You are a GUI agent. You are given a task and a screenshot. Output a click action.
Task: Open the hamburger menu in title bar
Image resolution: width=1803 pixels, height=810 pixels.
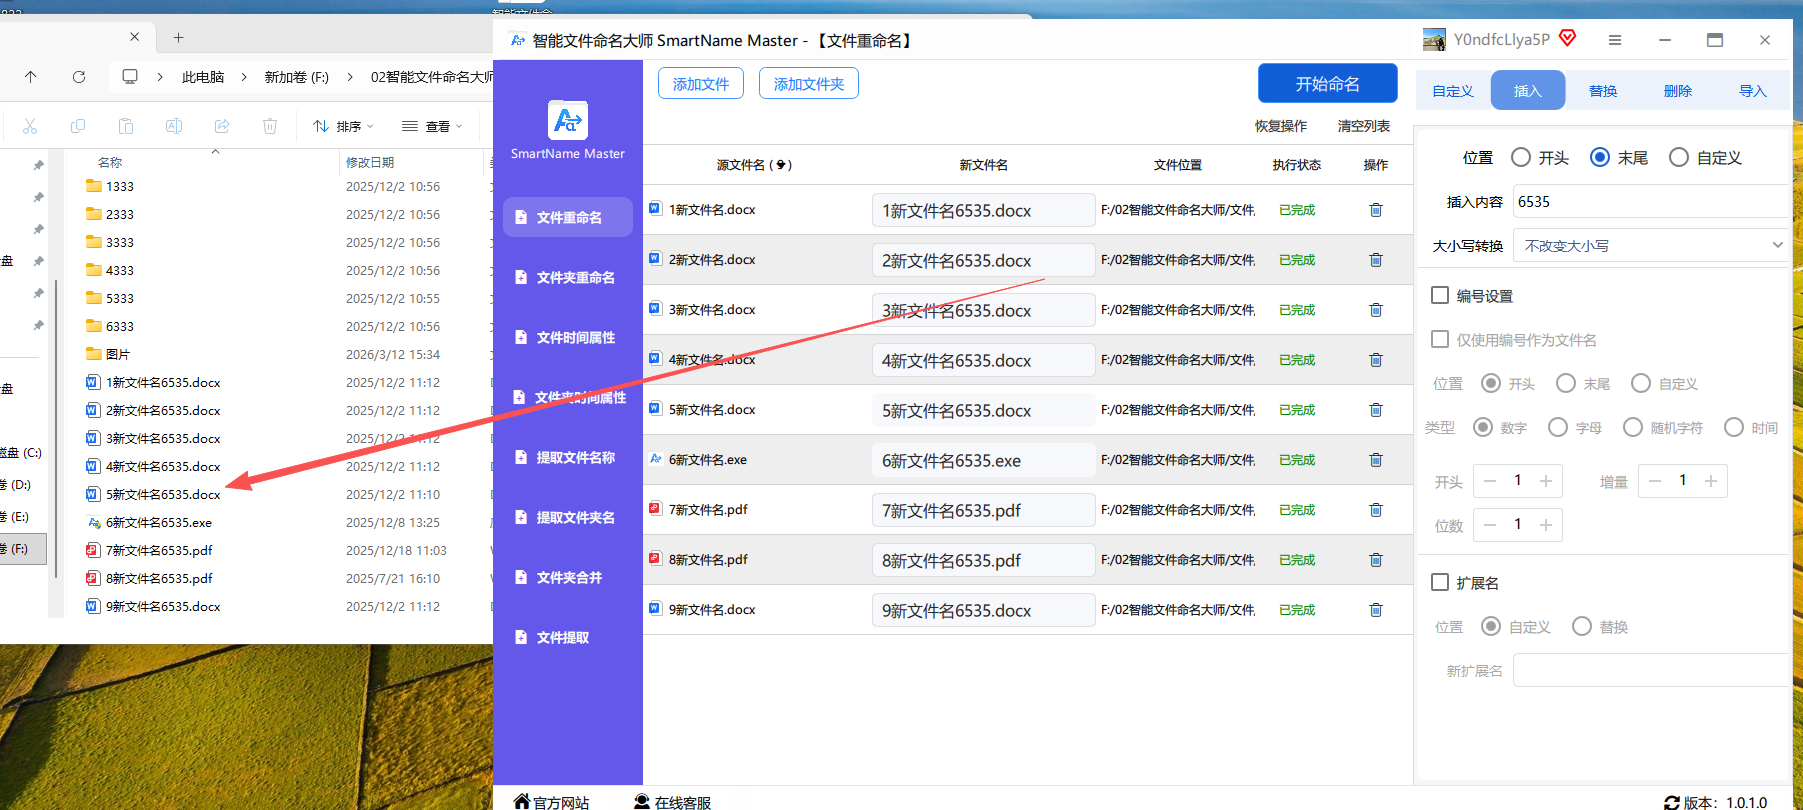[x=1615, y=40]
